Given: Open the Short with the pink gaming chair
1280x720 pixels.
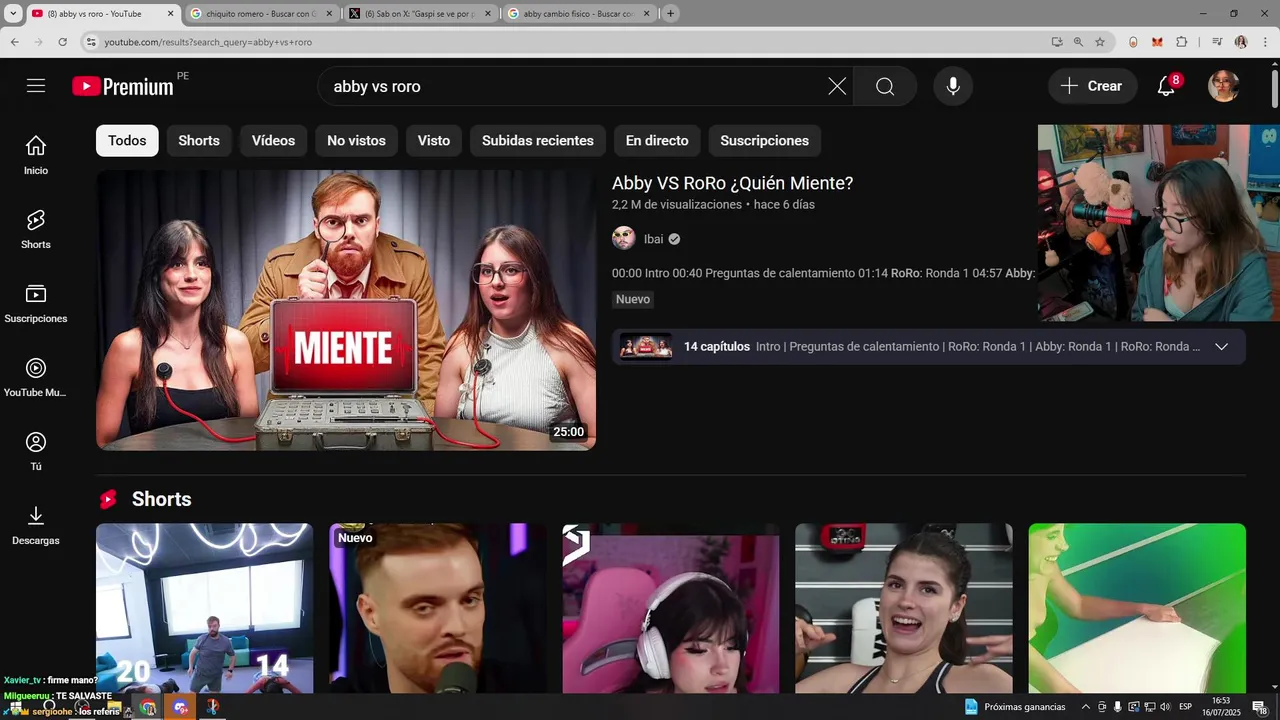Looking at the screenshot, I should tap(671, 608).
